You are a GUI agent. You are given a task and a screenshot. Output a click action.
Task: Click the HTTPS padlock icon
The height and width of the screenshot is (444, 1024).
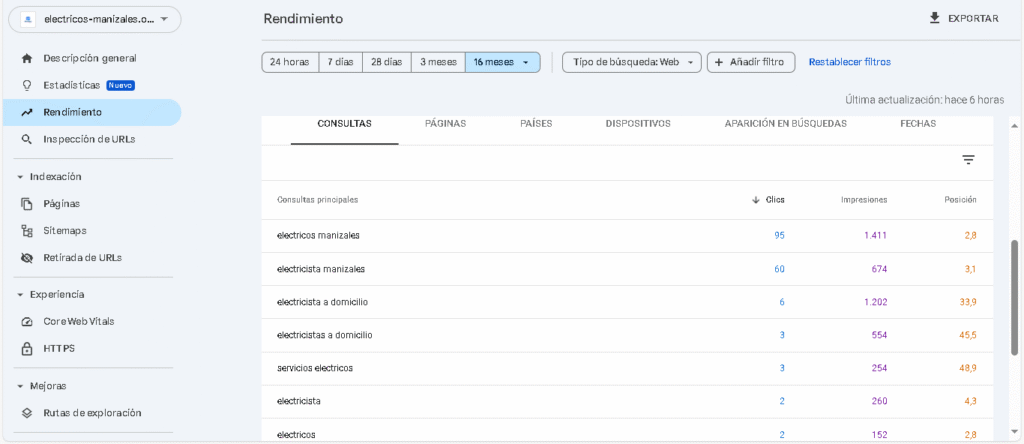(27, 348)
